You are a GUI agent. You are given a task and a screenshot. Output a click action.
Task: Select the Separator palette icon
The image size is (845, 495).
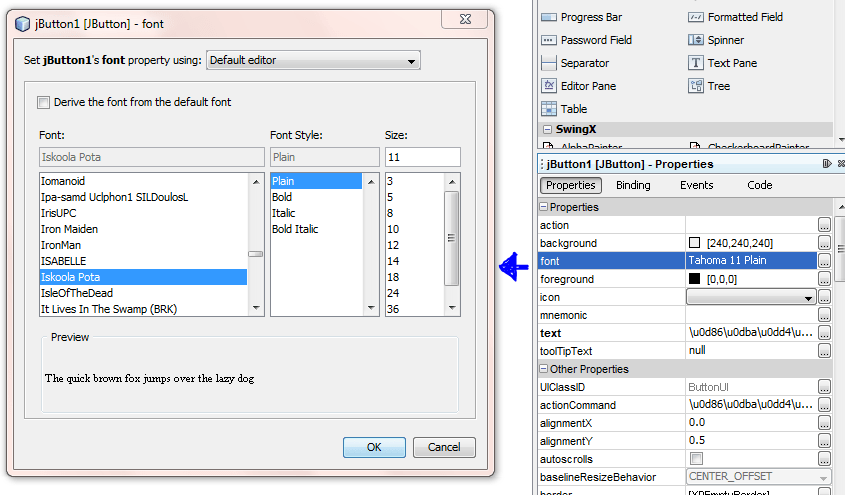[x=549, y=63]
